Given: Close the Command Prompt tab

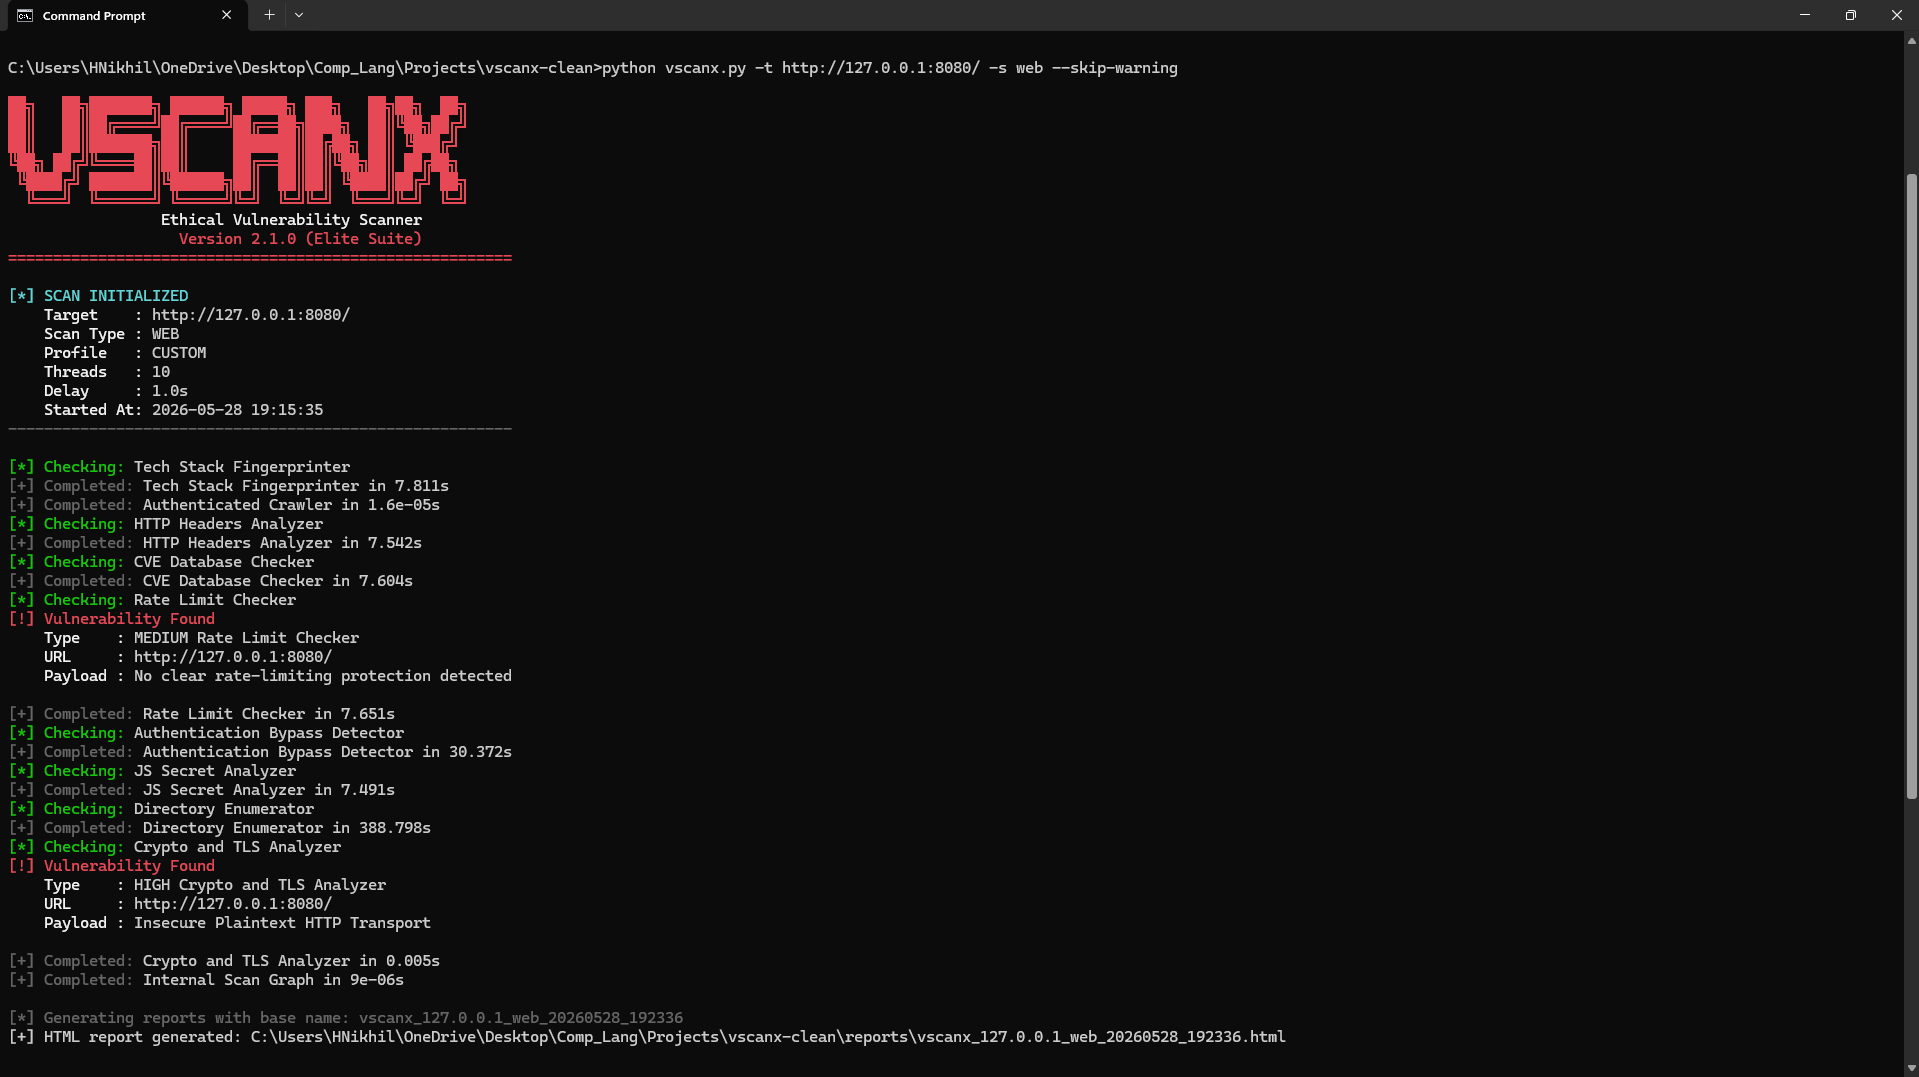Looking at the screenshot, I should (227, 15).
